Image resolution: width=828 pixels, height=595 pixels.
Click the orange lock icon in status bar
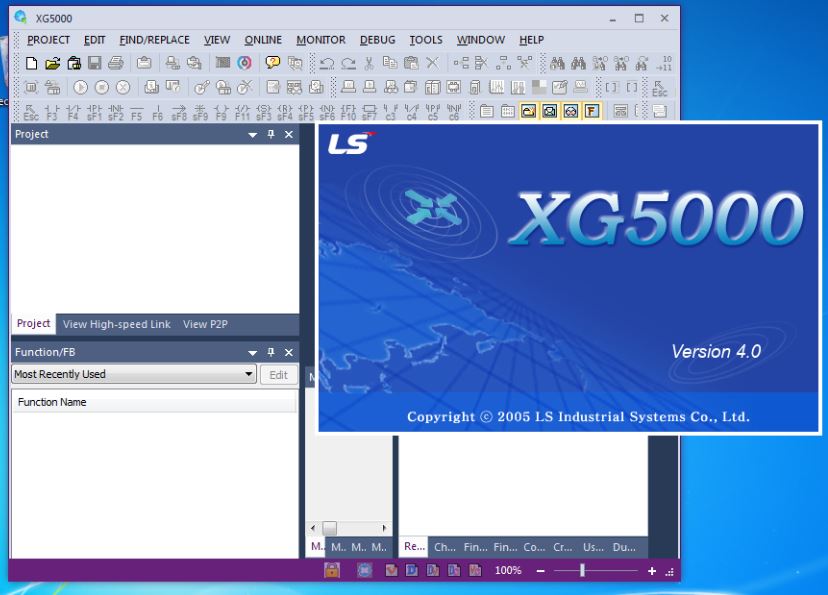point(332,570)
